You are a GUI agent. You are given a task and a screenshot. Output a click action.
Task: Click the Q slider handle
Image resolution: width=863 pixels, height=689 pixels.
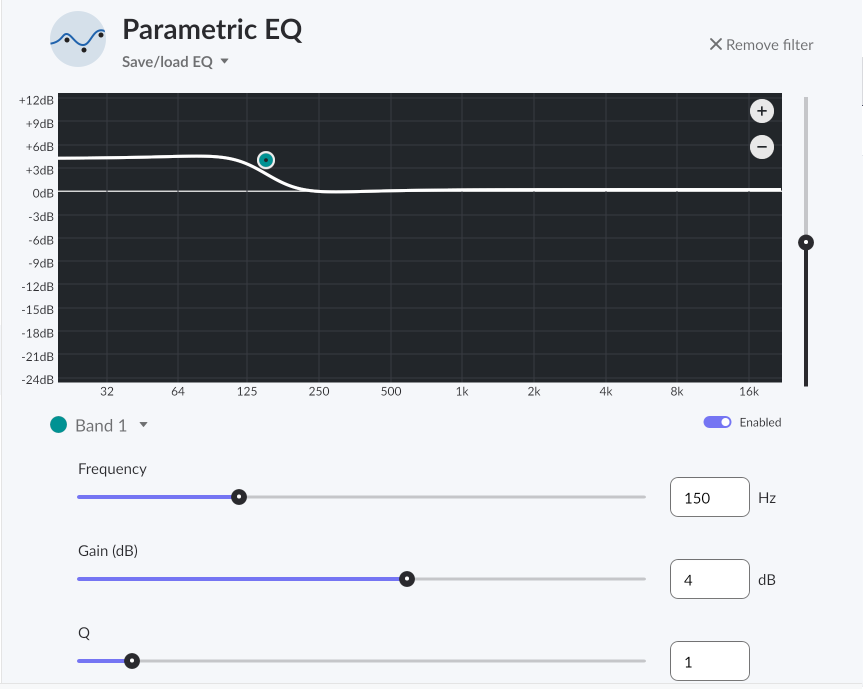132,661
